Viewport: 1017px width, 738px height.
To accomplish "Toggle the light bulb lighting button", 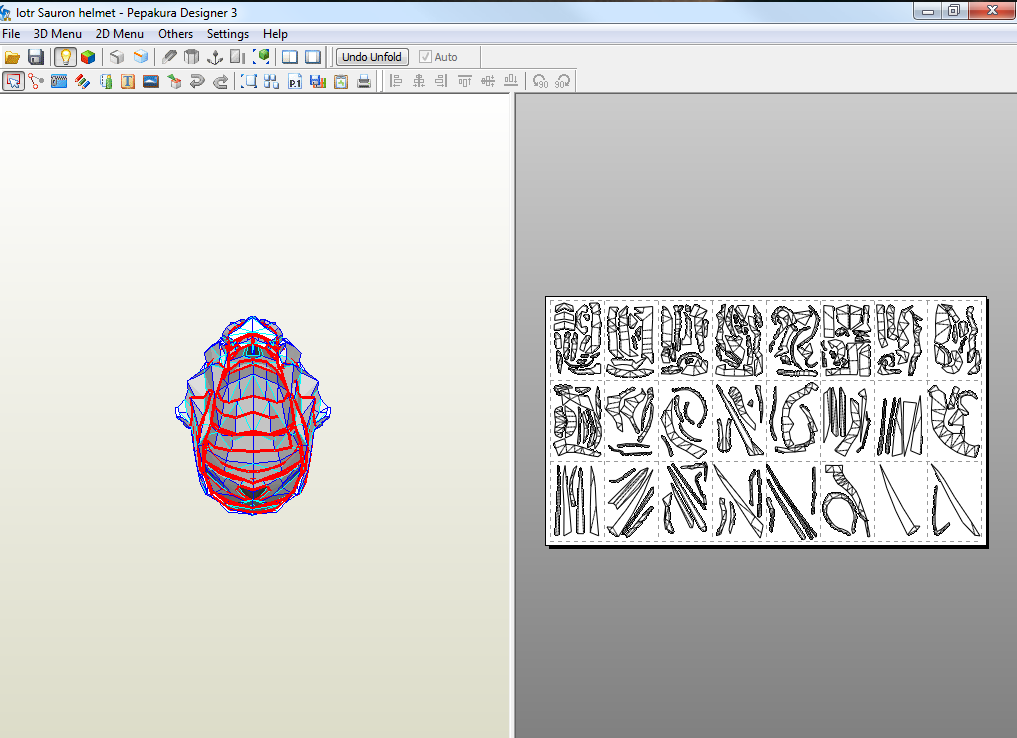I will 65,57.
